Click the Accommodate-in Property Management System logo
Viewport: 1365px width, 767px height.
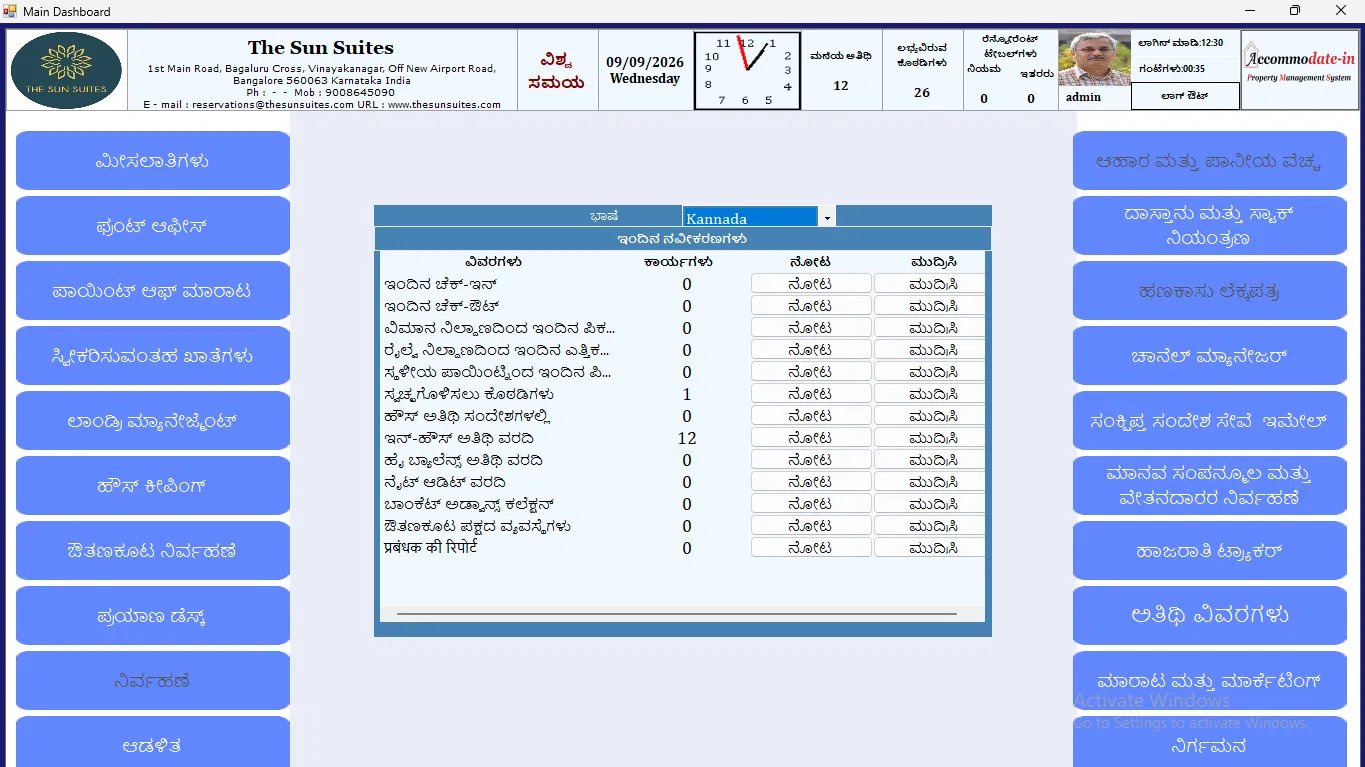[x=1300, y=69]
